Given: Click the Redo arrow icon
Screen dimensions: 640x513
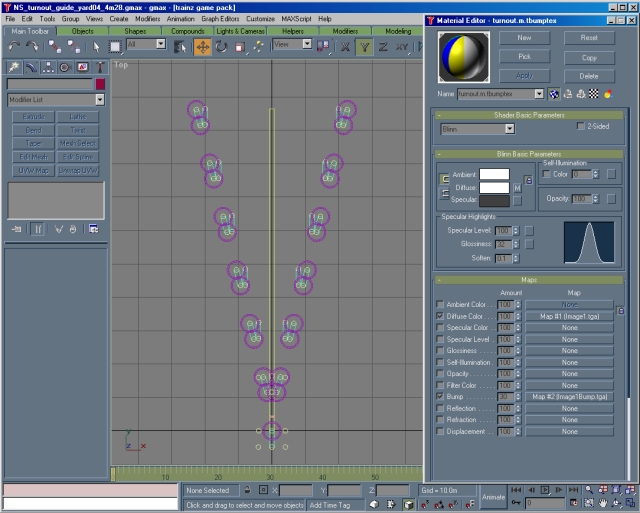Looking at the screenshot, I should click(32, 47).
